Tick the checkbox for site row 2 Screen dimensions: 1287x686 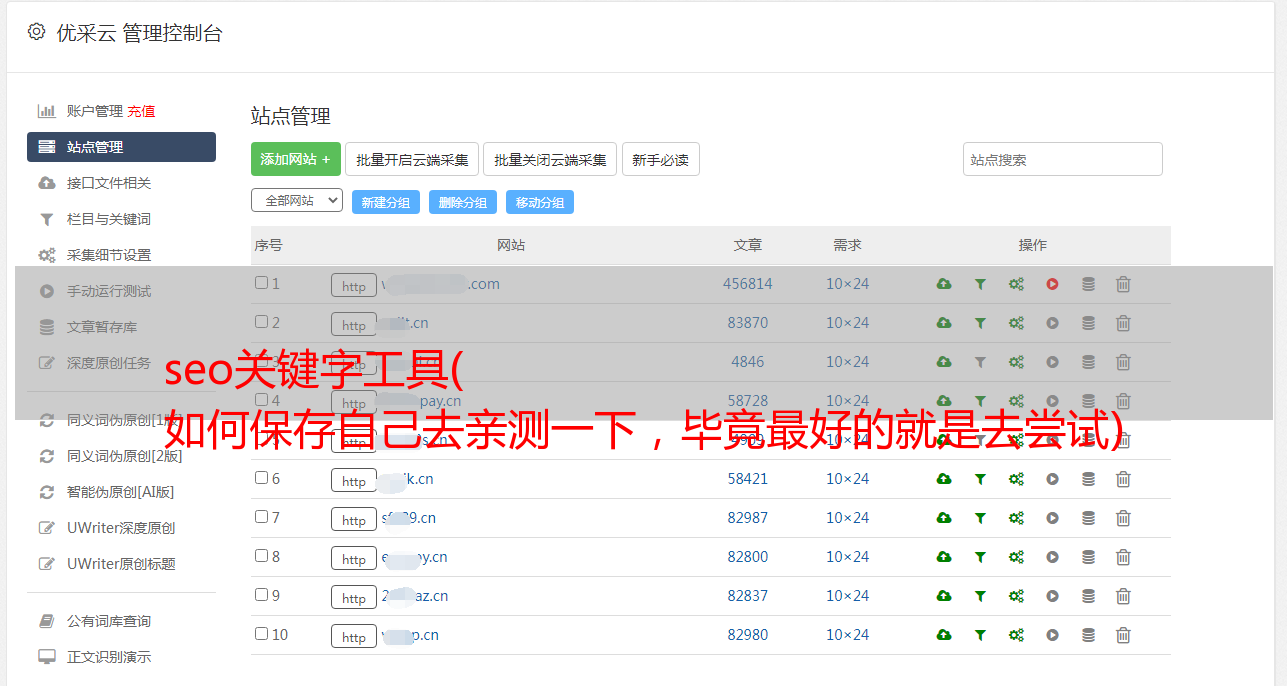click(x=261, y=322)
